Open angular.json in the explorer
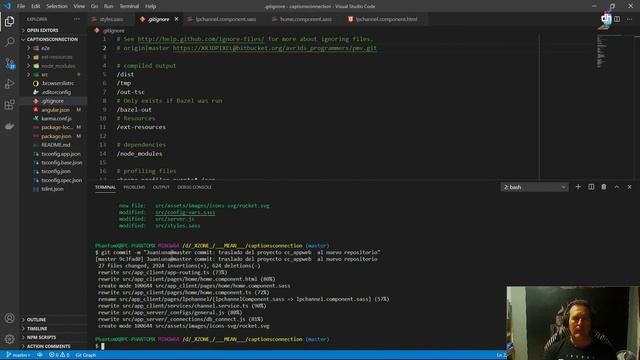Image resolution: width=640 pixels, height=360 pixels. (55, 110)
